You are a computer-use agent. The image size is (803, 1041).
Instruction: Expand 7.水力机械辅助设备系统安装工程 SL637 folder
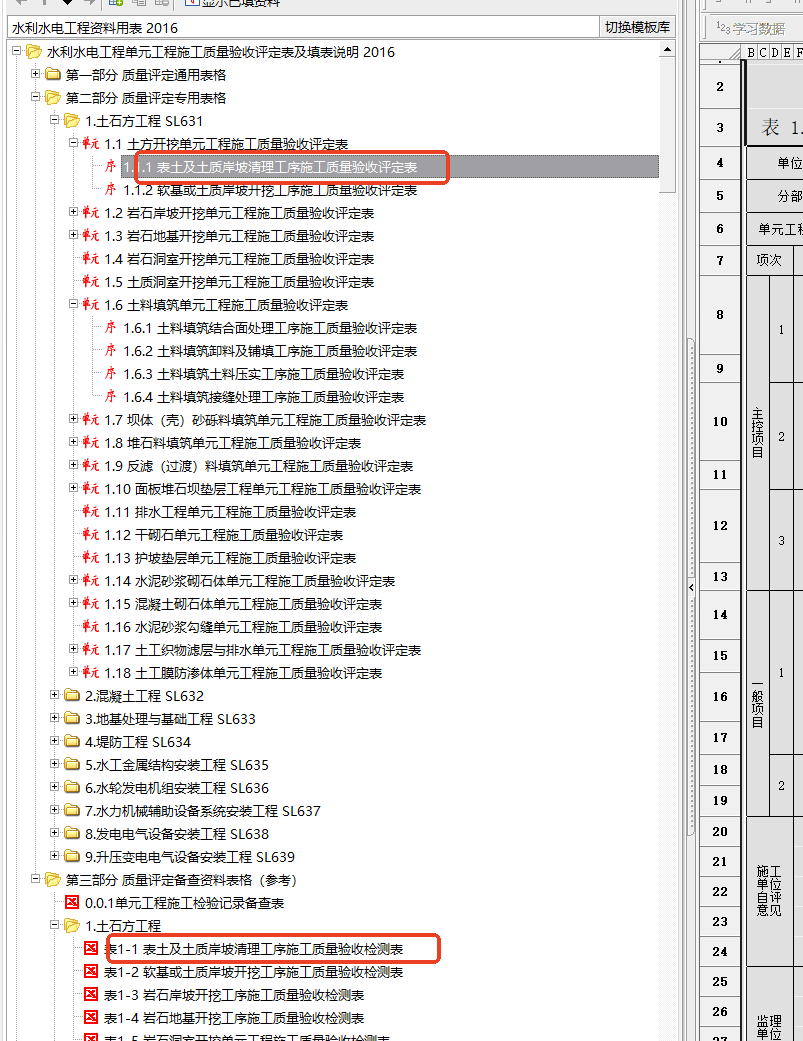point(54,810)
